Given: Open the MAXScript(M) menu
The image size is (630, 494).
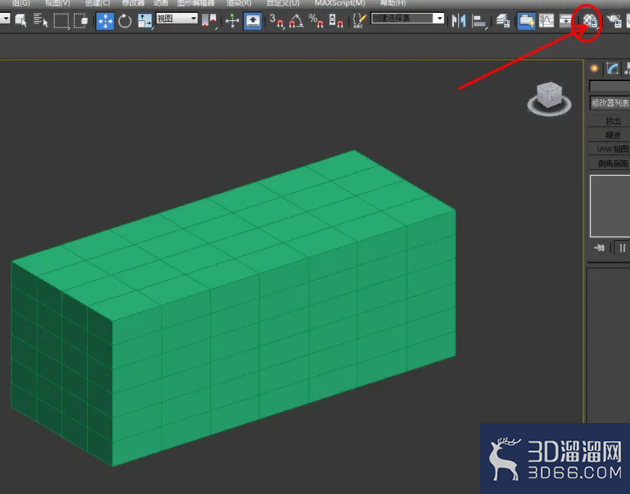Looking at the screenshot, I should 340,3.
